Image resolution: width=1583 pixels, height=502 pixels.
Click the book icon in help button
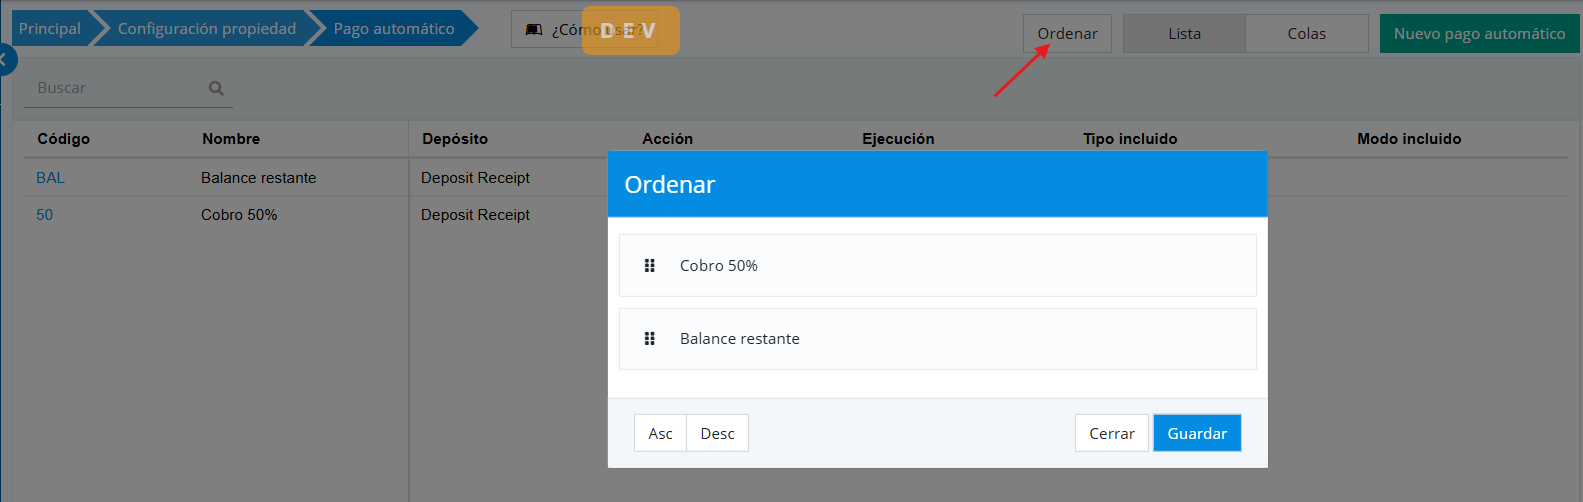point(534,30)
